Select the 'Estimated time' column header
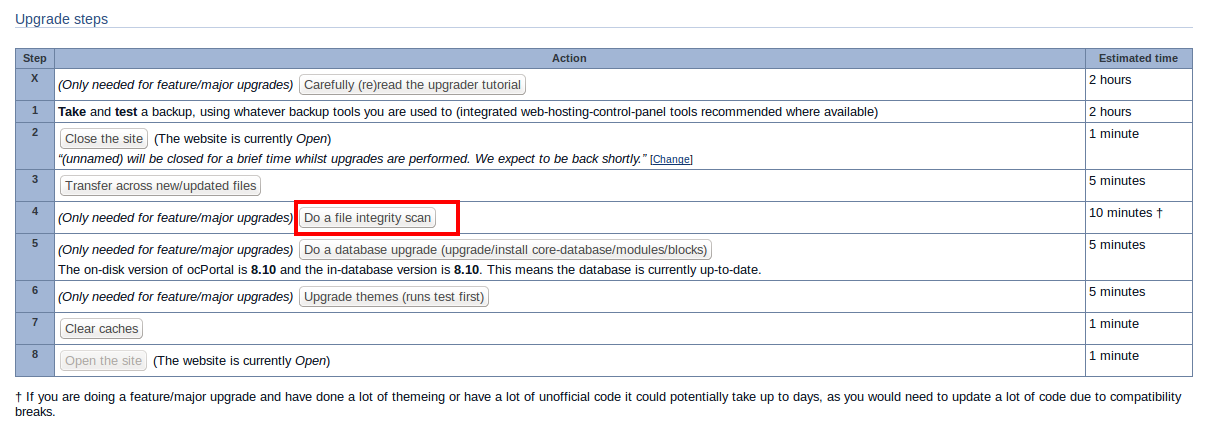1206x428 pixels. [x=1137, y=59]
